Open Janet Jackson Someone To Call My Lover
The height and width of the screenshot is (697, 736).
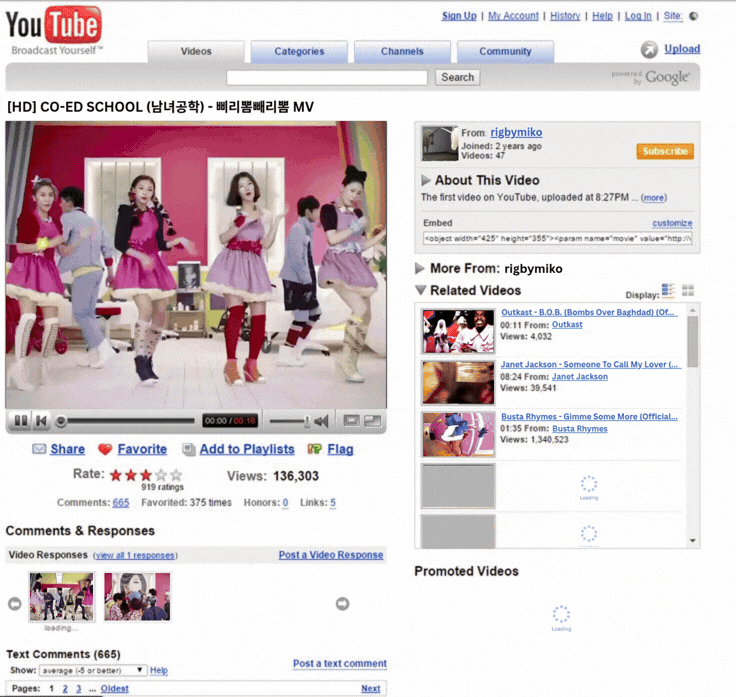590,364
